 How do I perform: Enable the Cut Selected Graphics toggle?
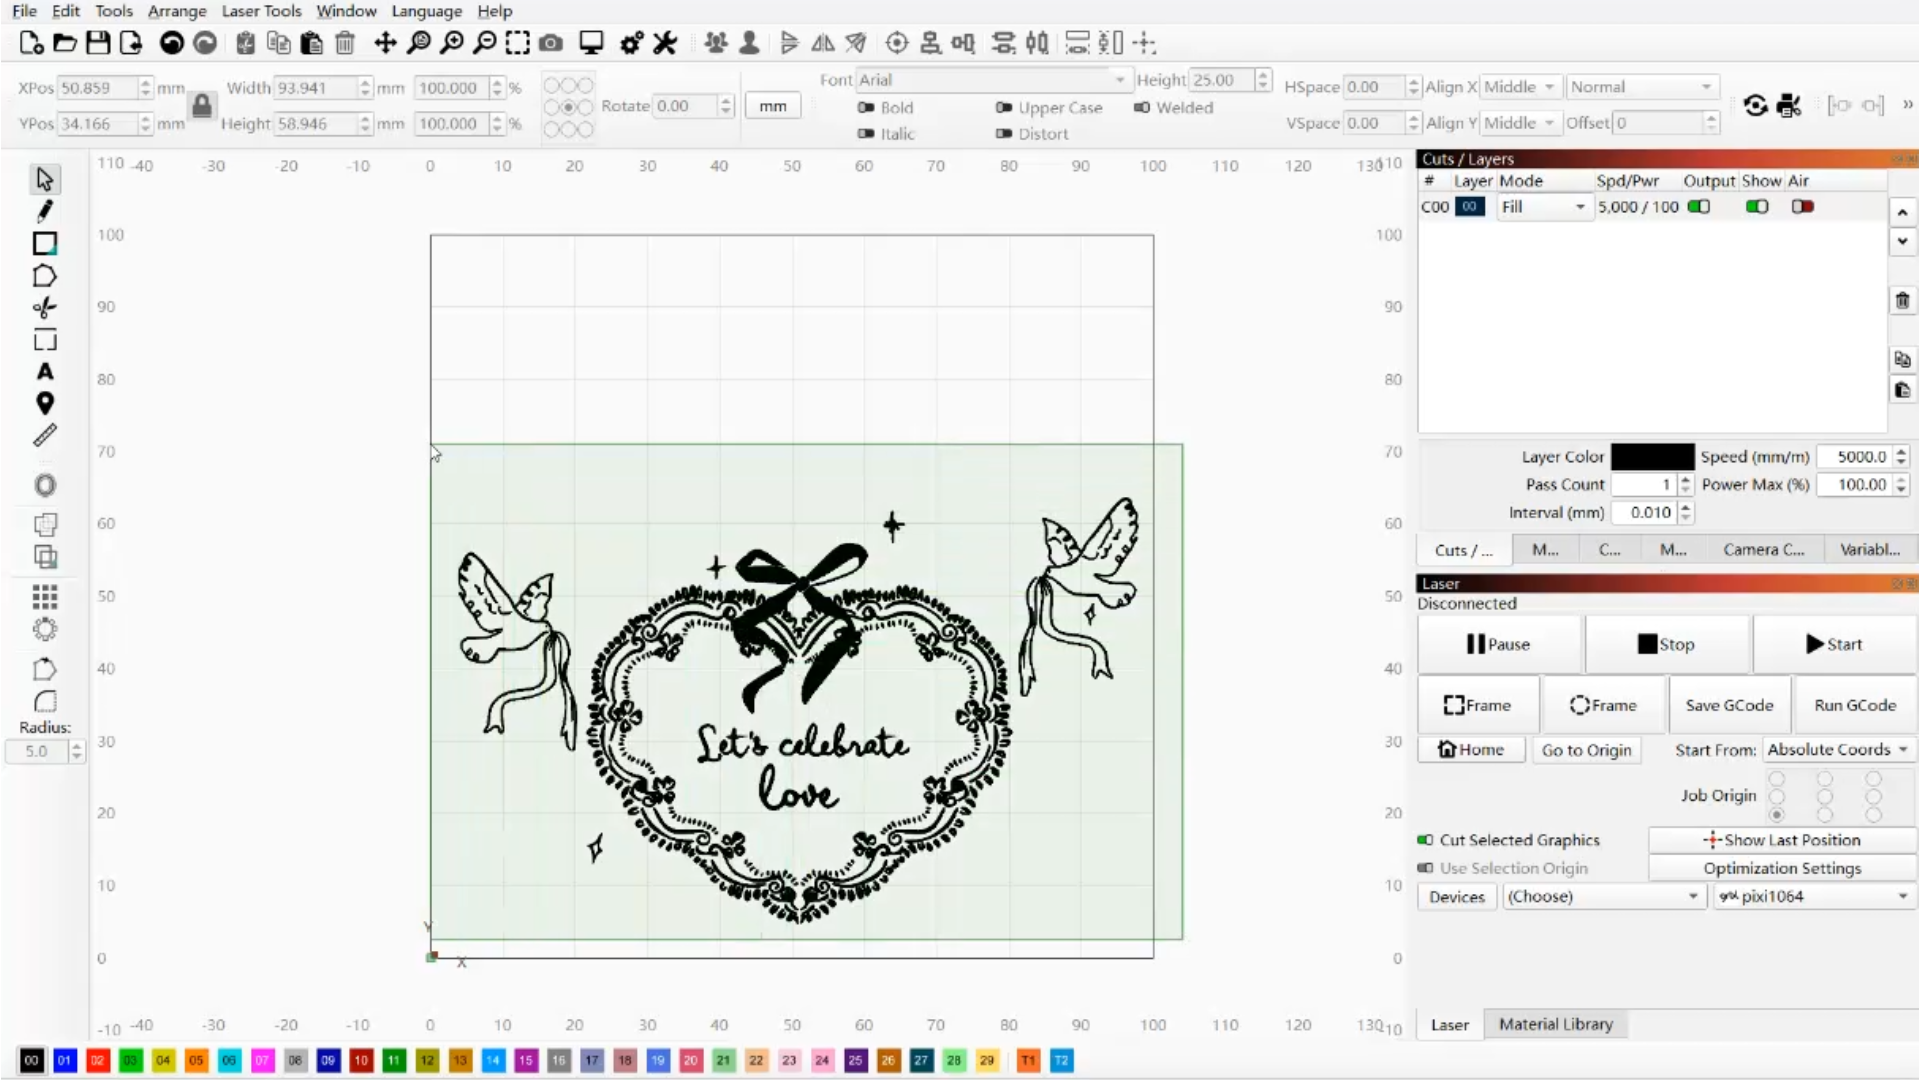[1424, 840]
